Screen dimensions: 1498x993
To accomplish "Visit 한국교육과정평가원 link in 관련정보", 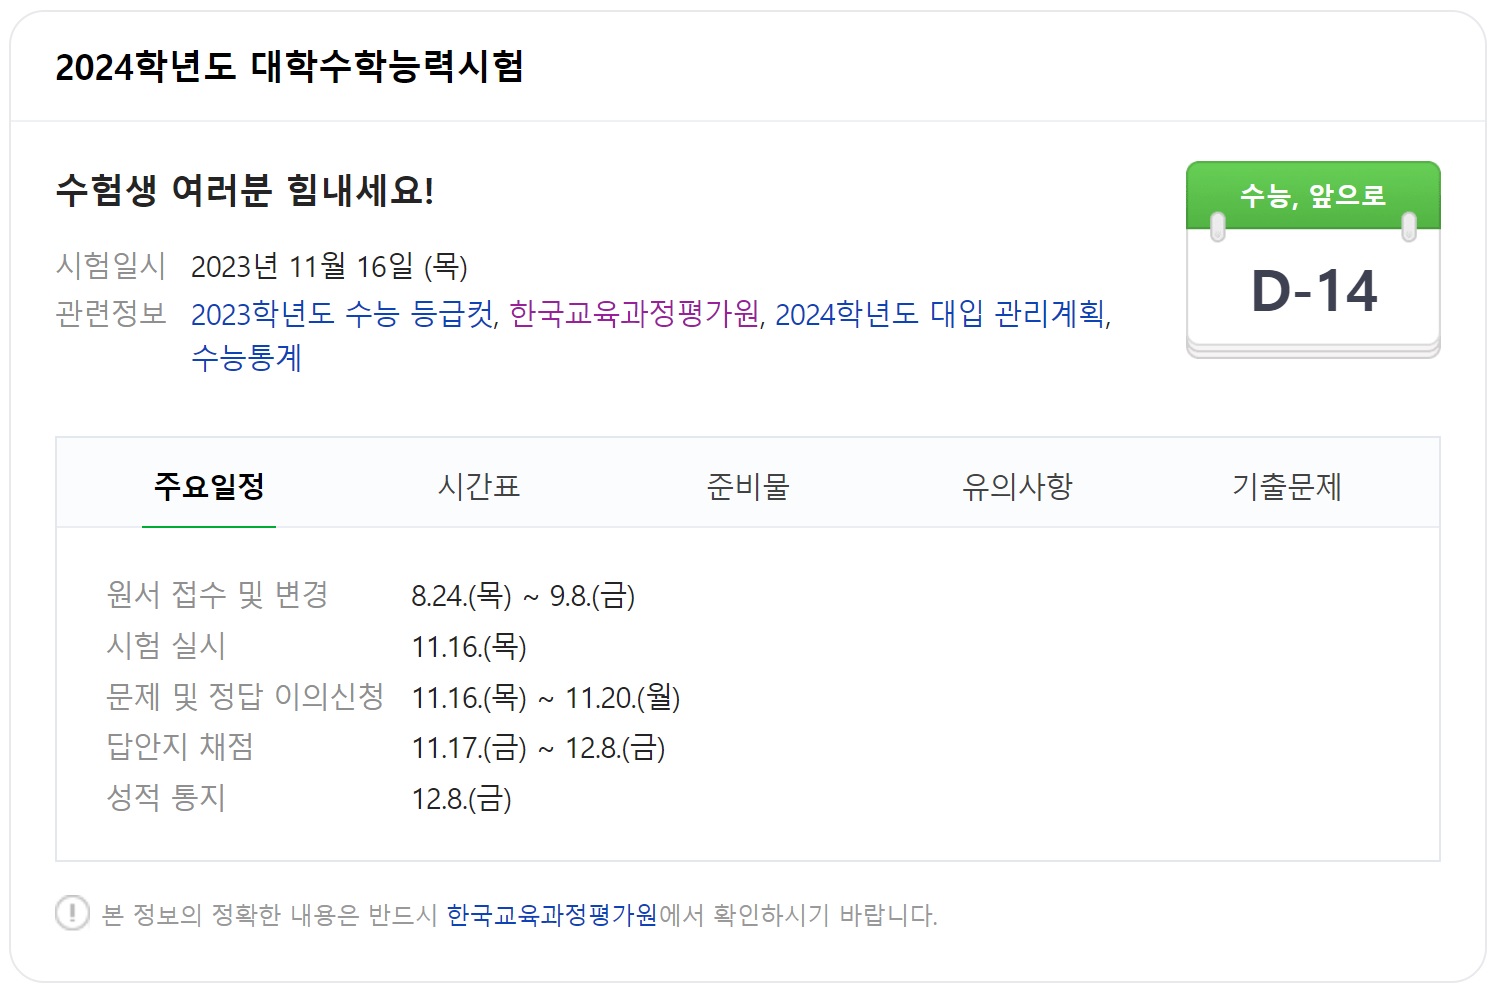I will (x=635, y=316).
